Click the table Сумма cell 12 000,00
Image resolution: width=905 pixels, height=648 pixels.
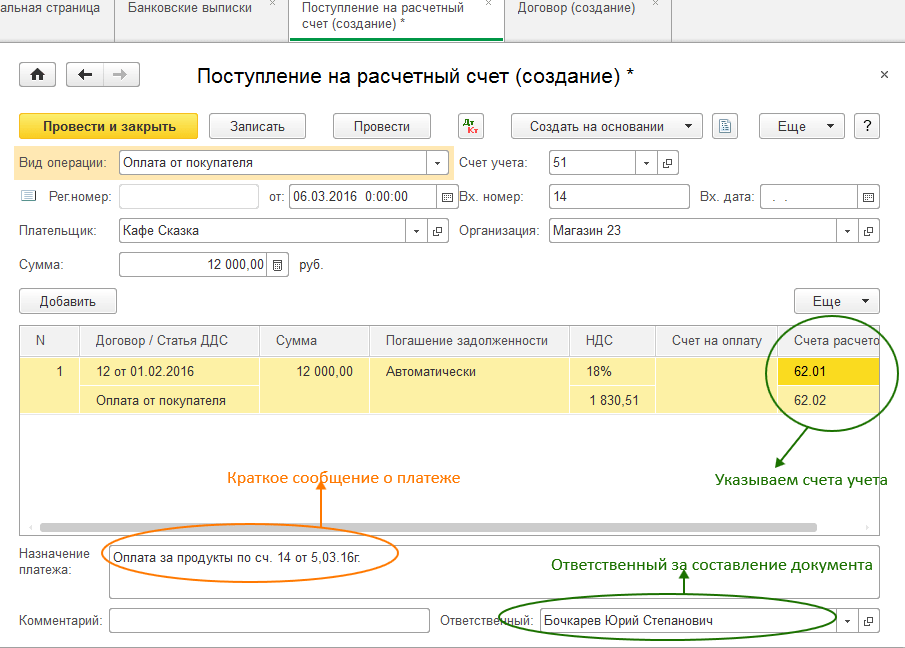pos(314,385)
